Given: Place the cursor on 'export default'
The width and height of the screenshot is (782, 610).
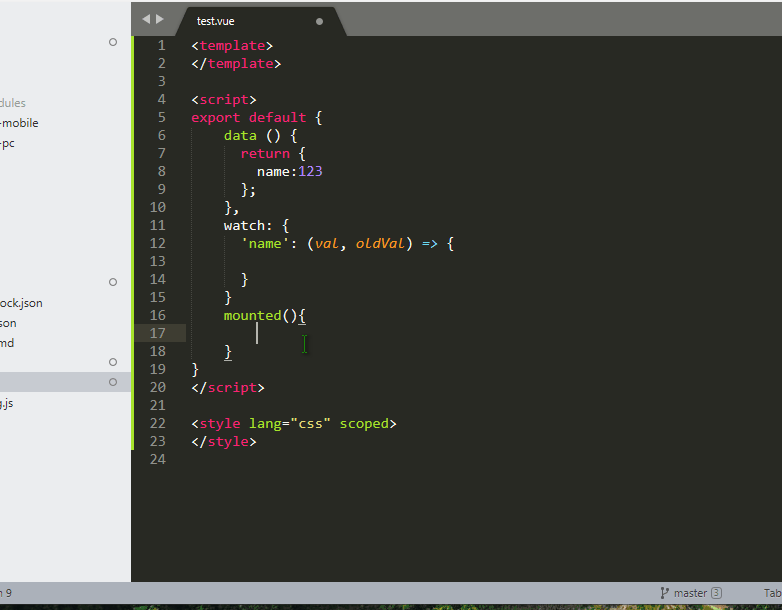Looking at the screenshot, I should [248, 118].
